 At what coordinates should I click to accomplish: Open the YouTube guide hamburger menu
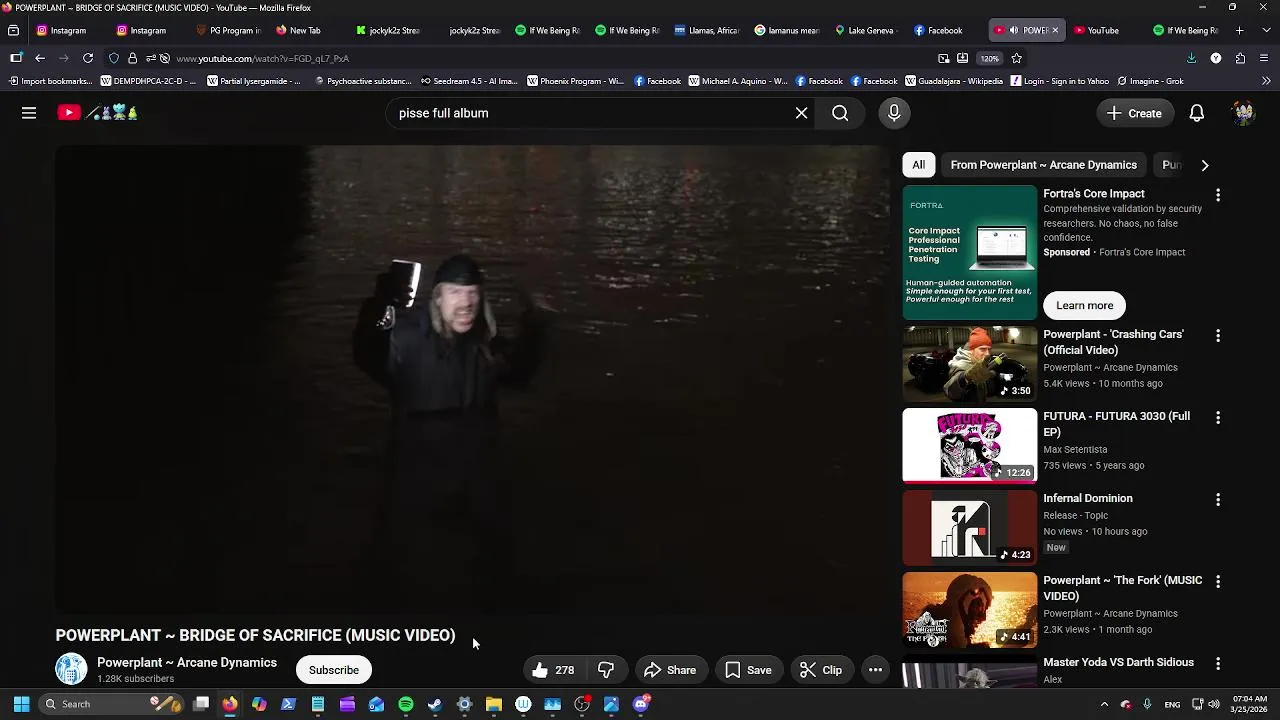(x=29, y=113)
